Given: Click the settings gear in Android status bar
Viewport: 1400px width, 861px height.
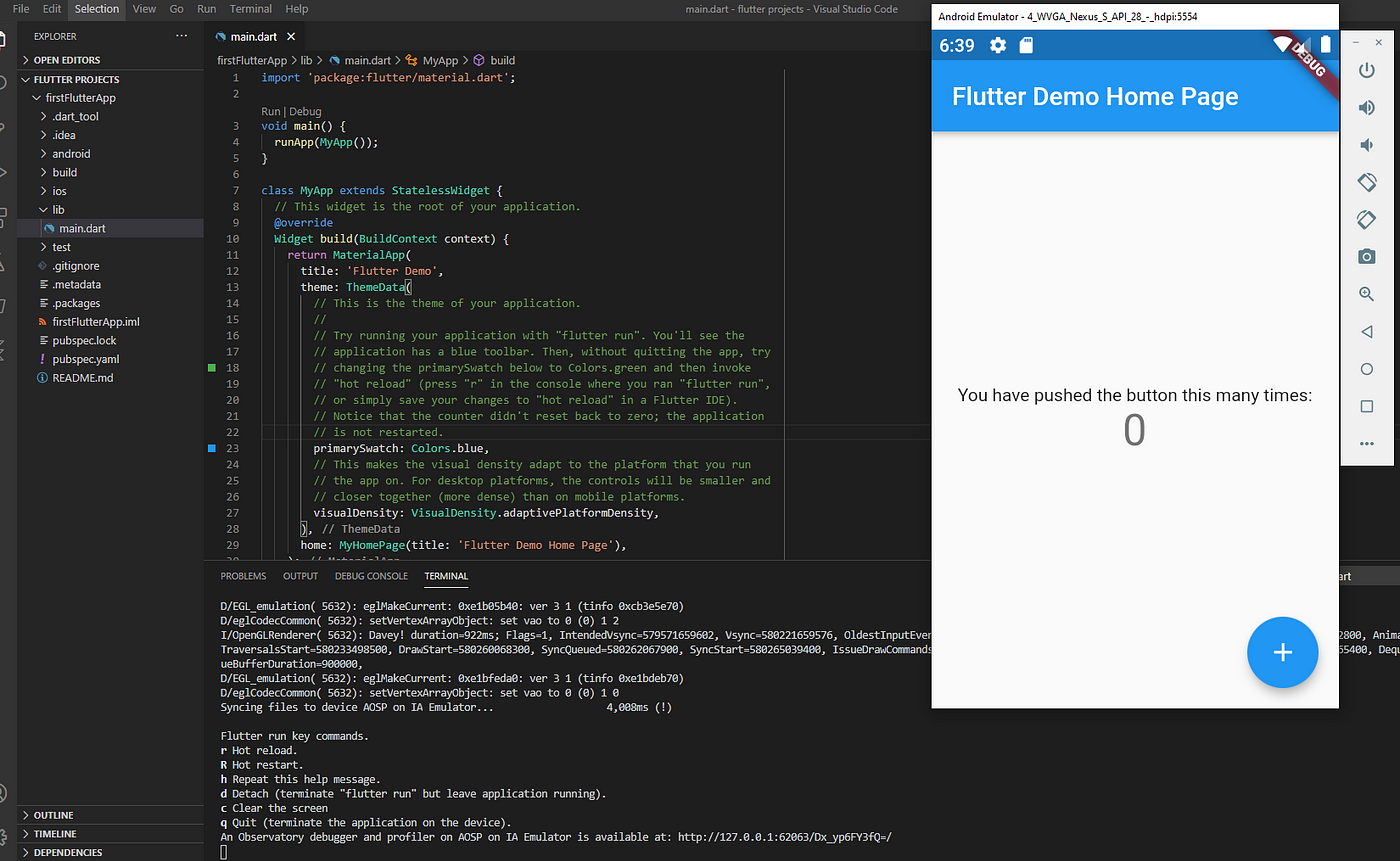Looking at the screenshot, I should pos(997,45).
